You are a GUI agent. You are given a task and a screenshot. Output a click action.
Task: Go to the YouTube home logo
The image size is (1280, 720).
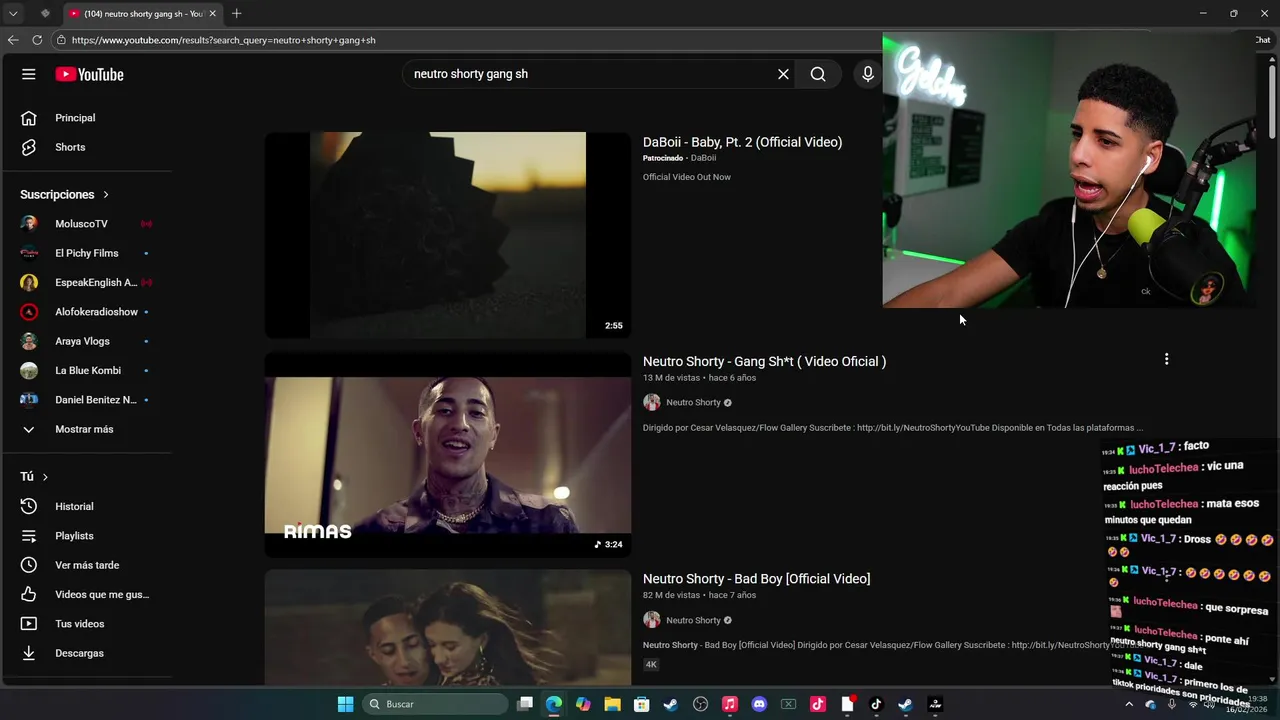89,74
